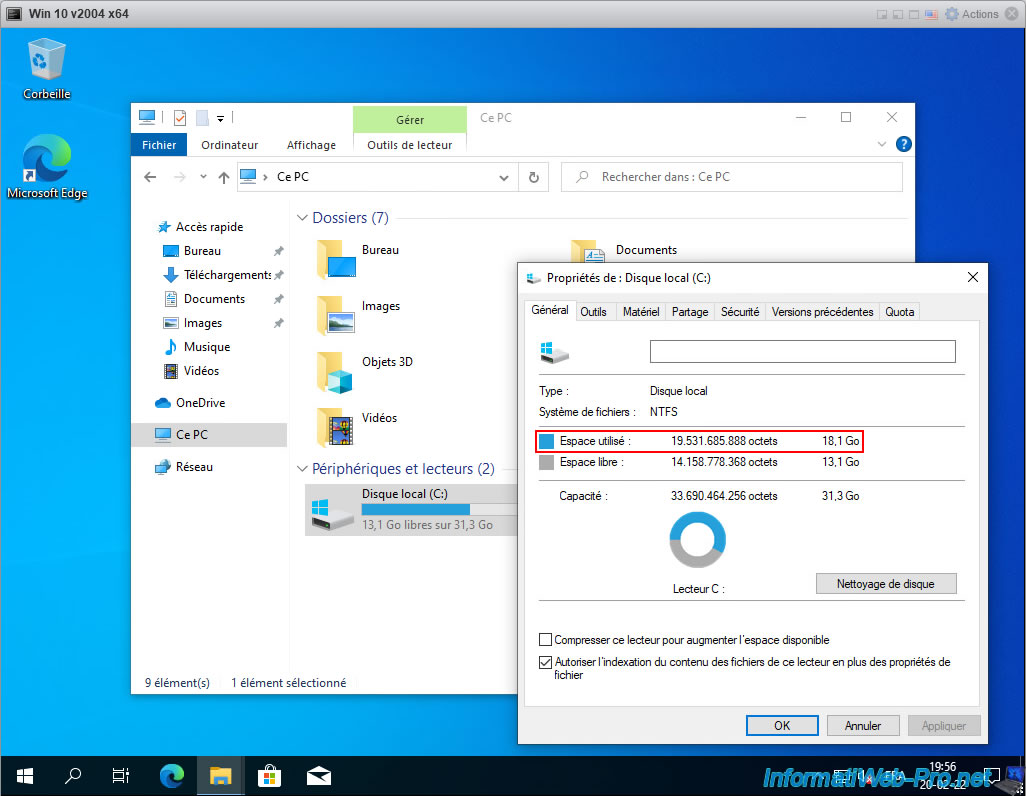Screen dimensions: 1026x796
Task: Switch to the Quota tab
Action: [x=900, y=312]
